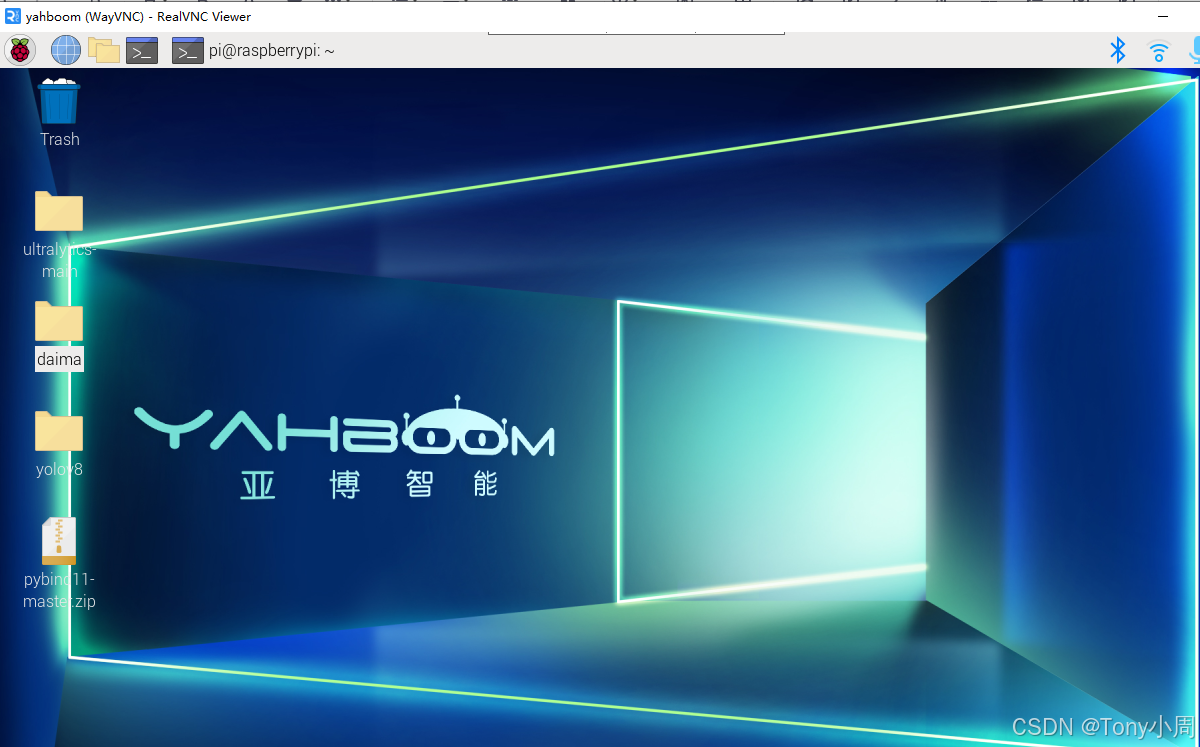Select the pybind11-master.zip archive file

(x=59, y=563)
